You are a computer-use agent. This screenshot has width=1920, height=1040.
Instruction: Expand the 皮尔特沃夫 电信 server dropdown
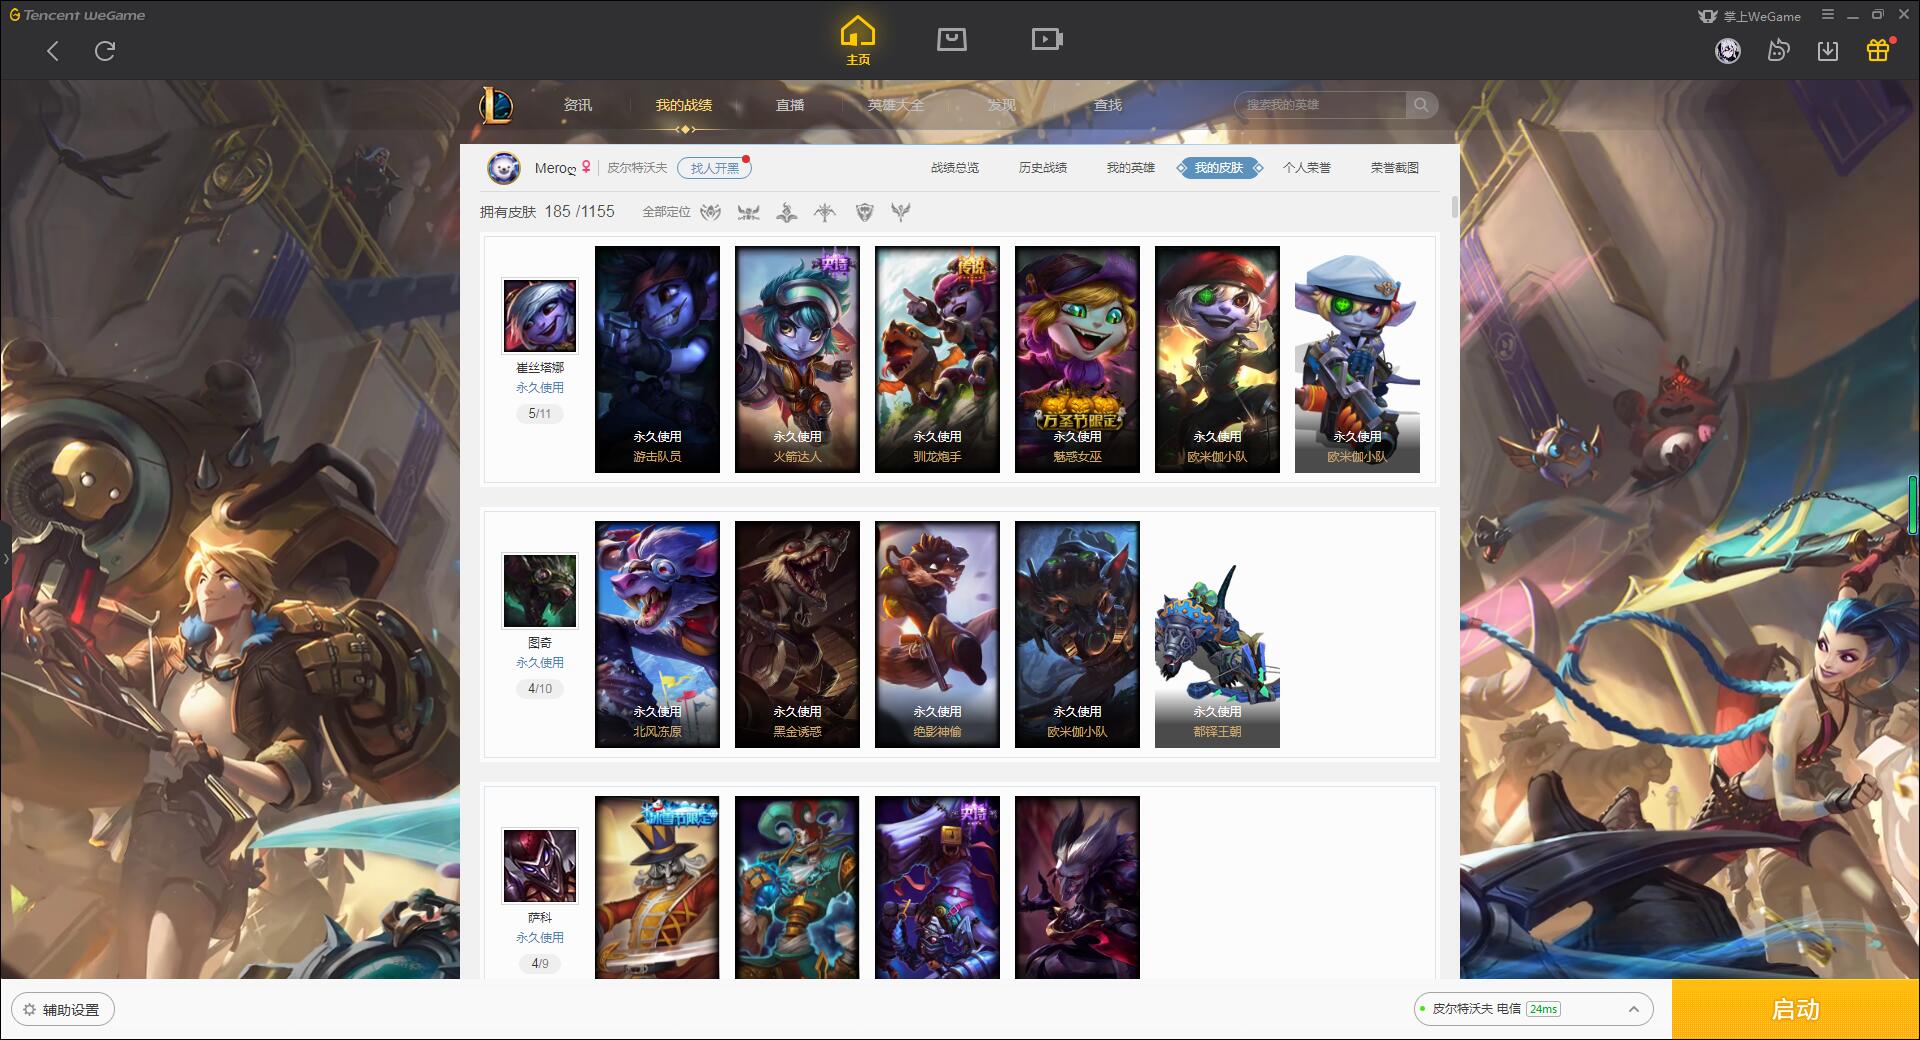click(x=1533, y=1009)
